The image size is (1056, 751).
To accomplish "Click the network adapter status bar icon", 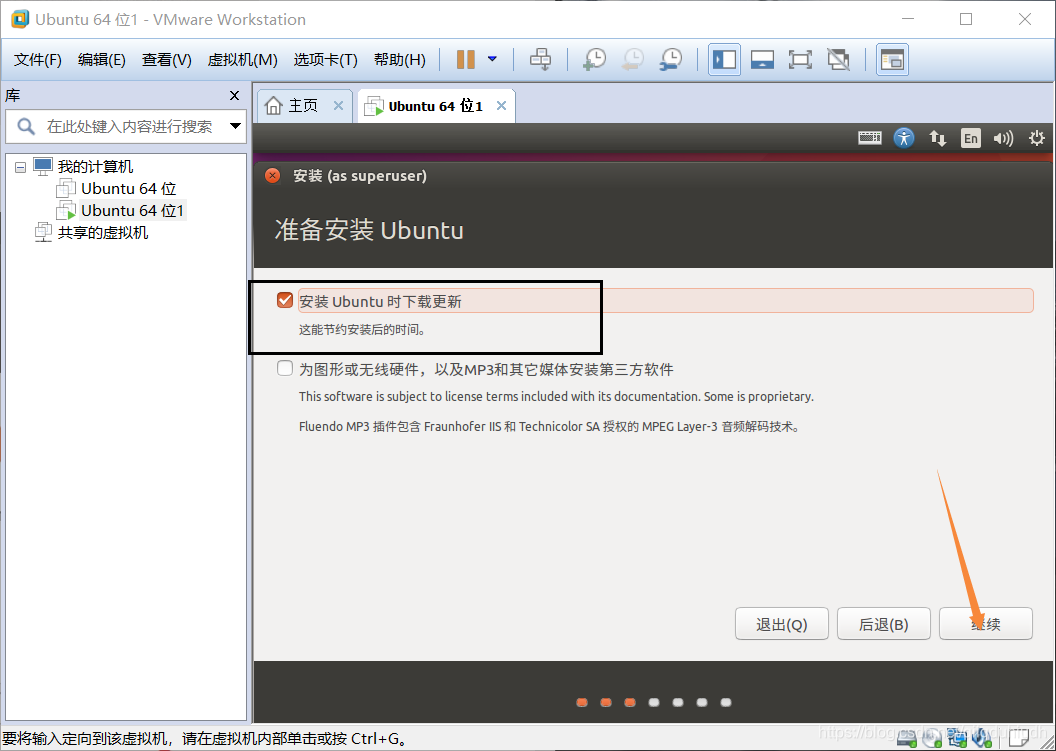I will point(957,739).
